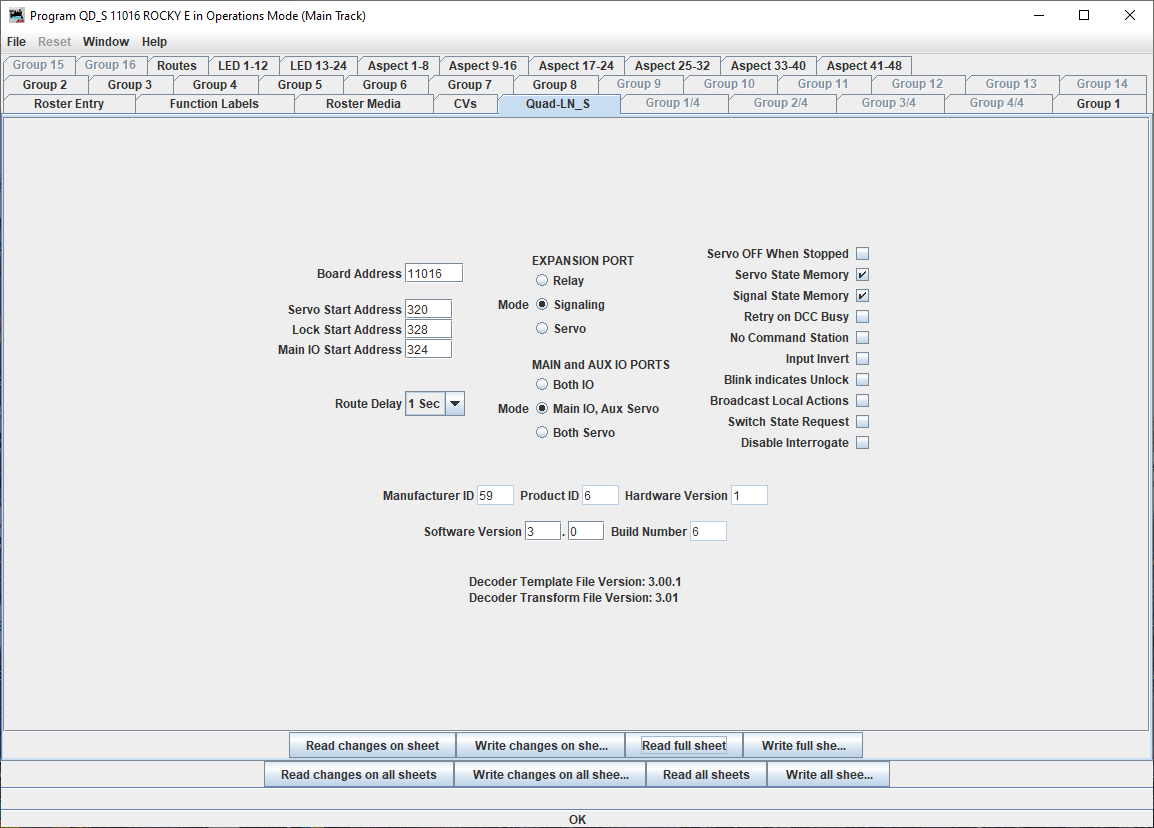Open the Window menu

click(106, 42)
